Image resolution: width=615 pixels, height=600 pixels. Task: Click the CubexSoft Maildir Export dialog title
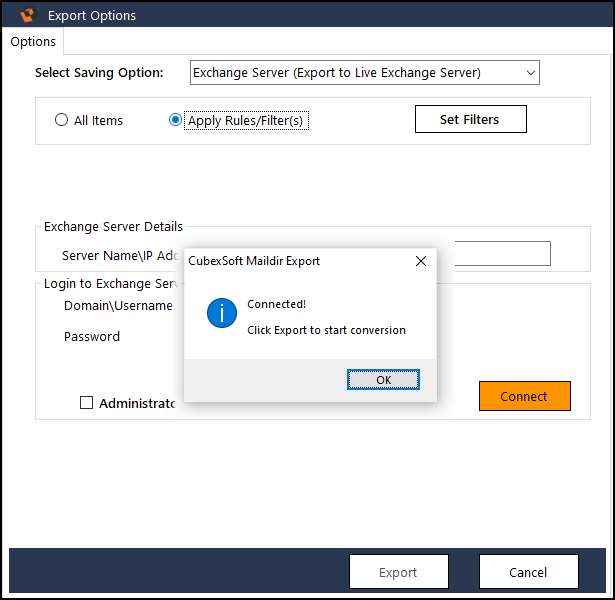[x=254, y=261]
